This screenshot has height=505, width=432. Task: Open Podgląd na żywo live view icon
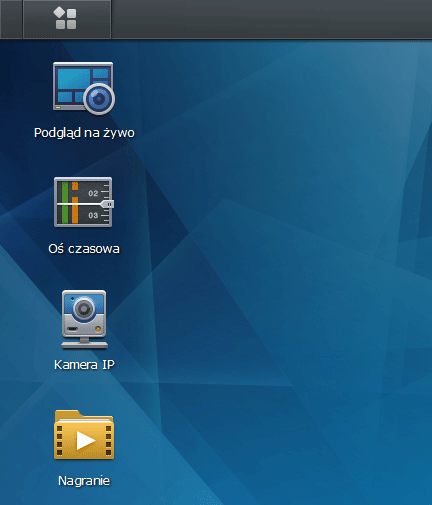[84, 88]
